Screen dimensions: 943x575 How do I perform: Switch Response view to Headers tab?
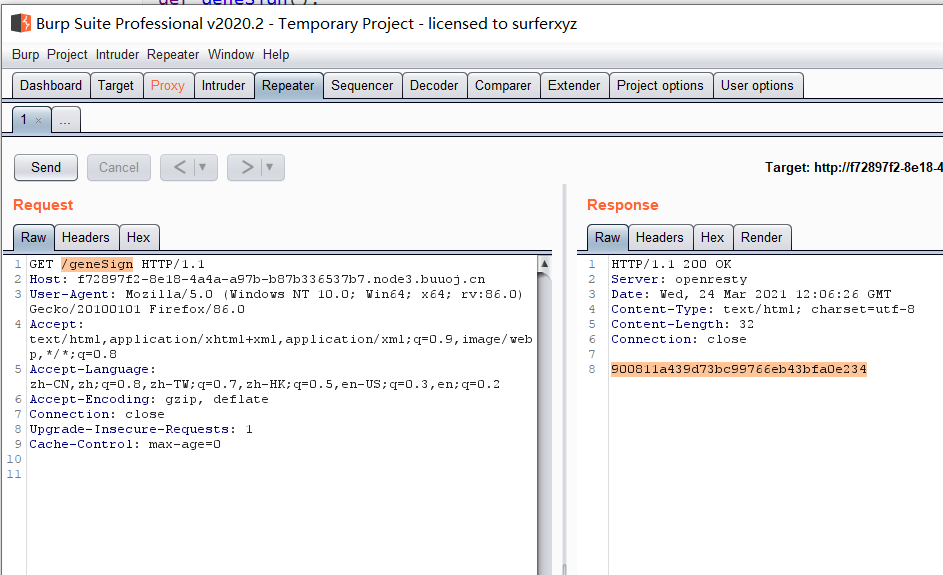pos(660,238)
